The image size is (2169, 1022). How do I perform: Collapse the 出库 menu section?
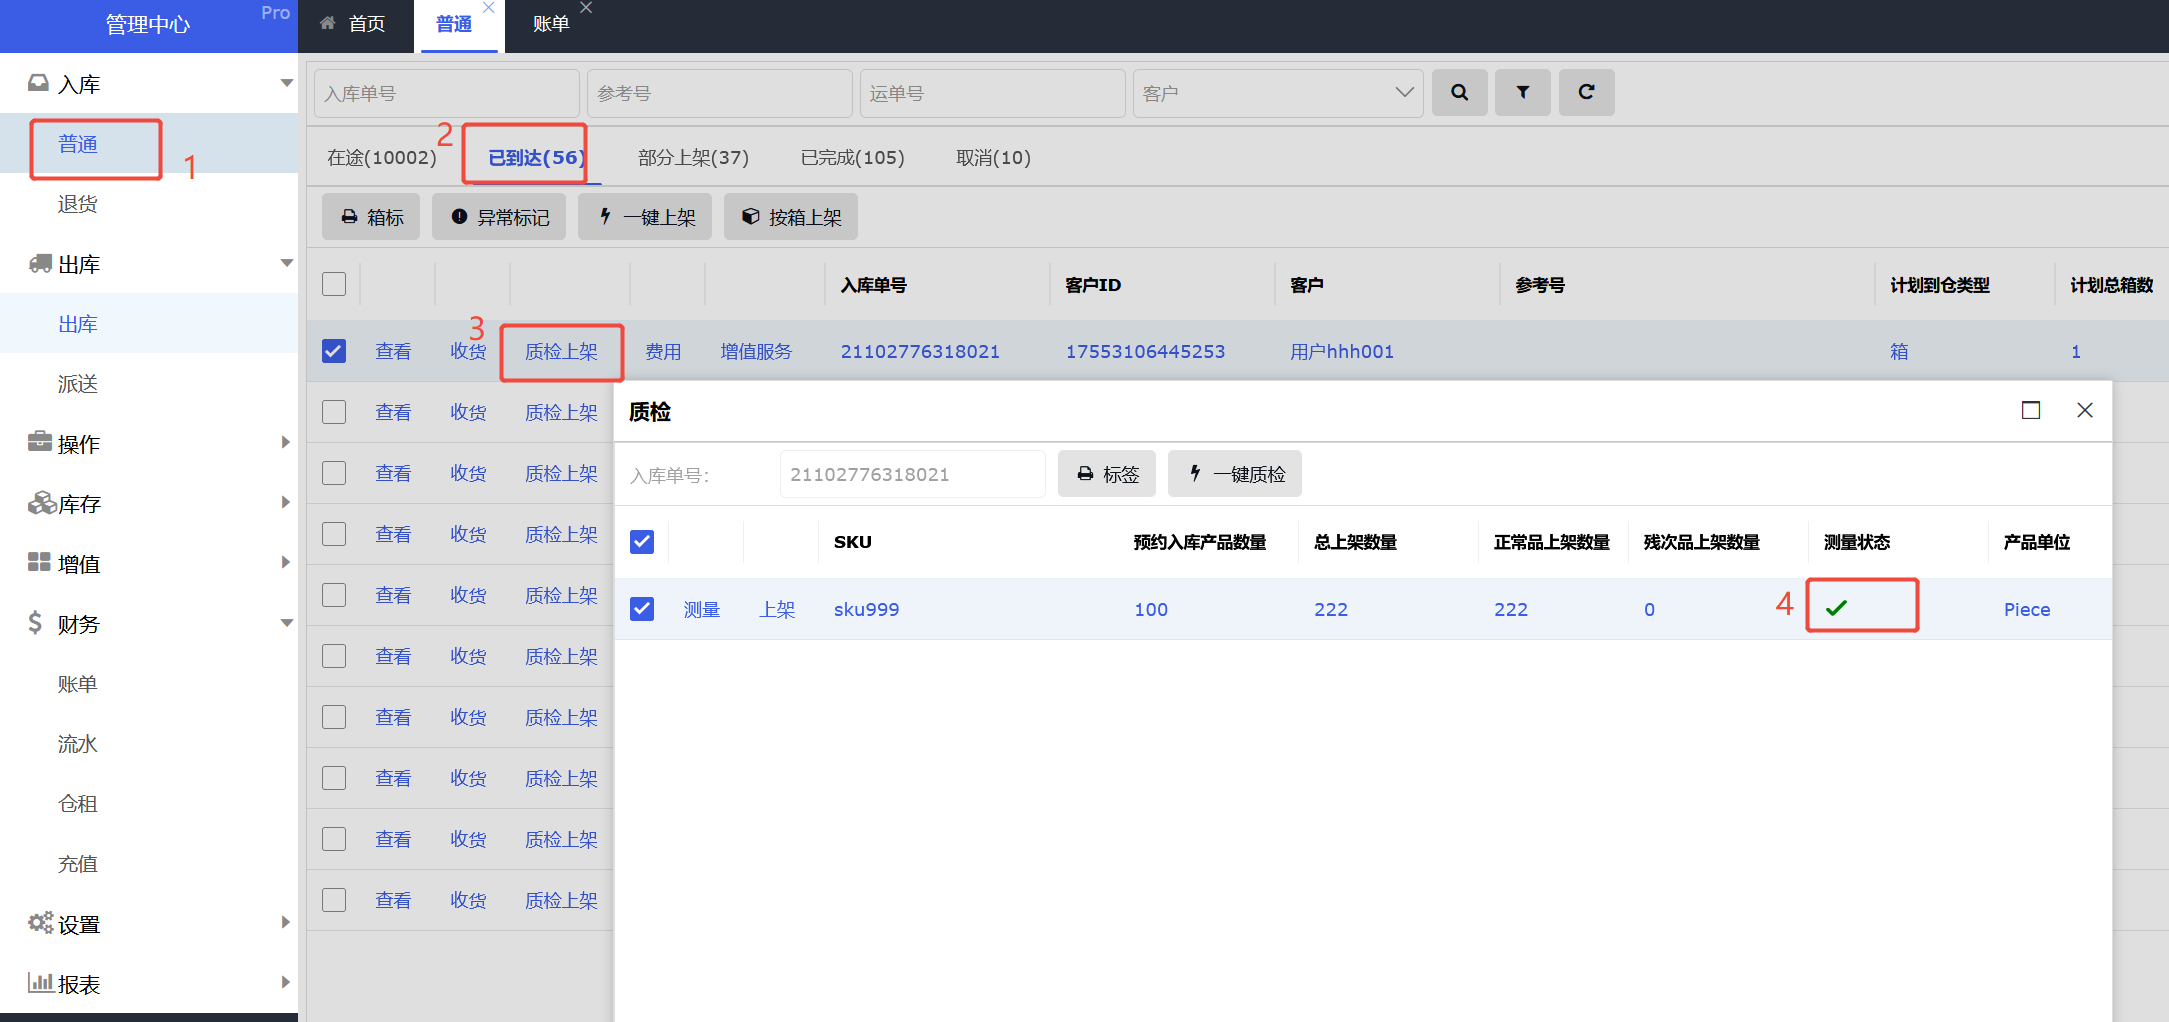click(287, 263)
